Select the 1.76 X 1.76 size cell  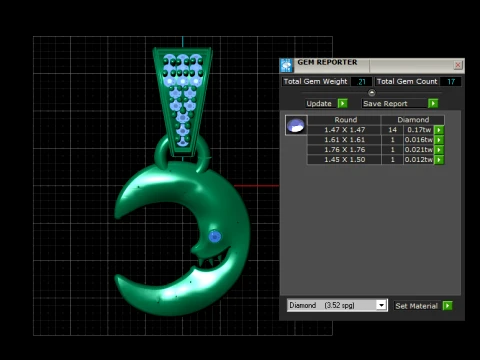pos(344,150)
